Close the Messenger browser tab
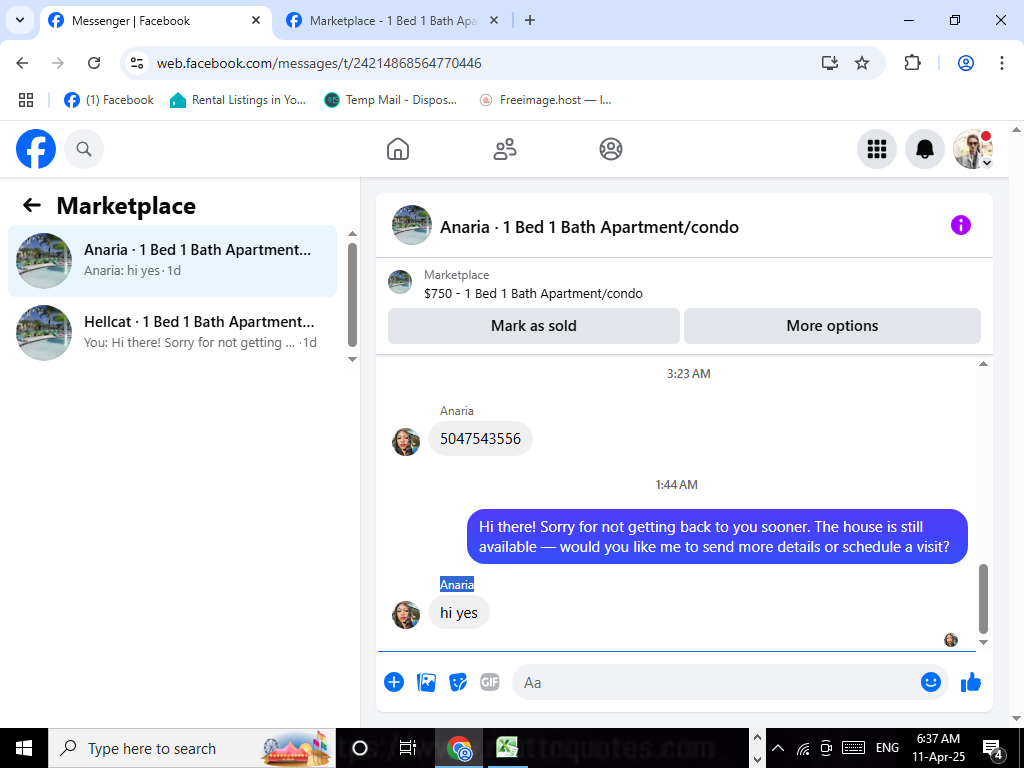 256,21
